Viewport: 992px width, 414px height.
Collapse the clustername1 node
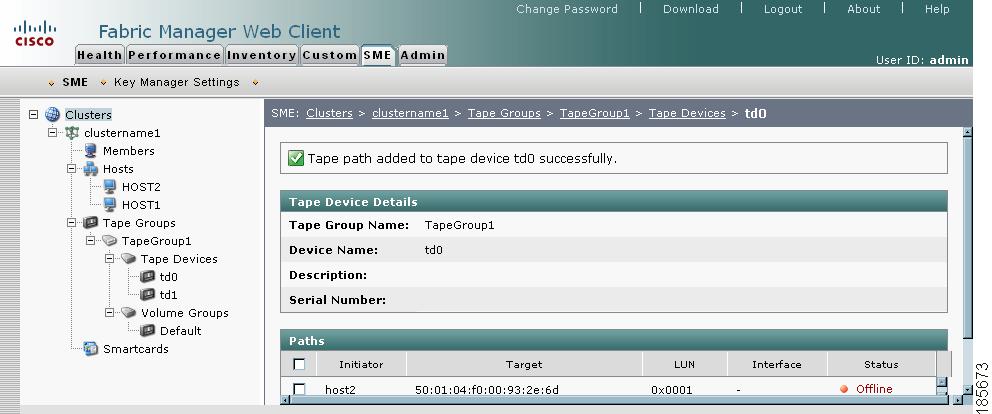click(x=53, y=132)
